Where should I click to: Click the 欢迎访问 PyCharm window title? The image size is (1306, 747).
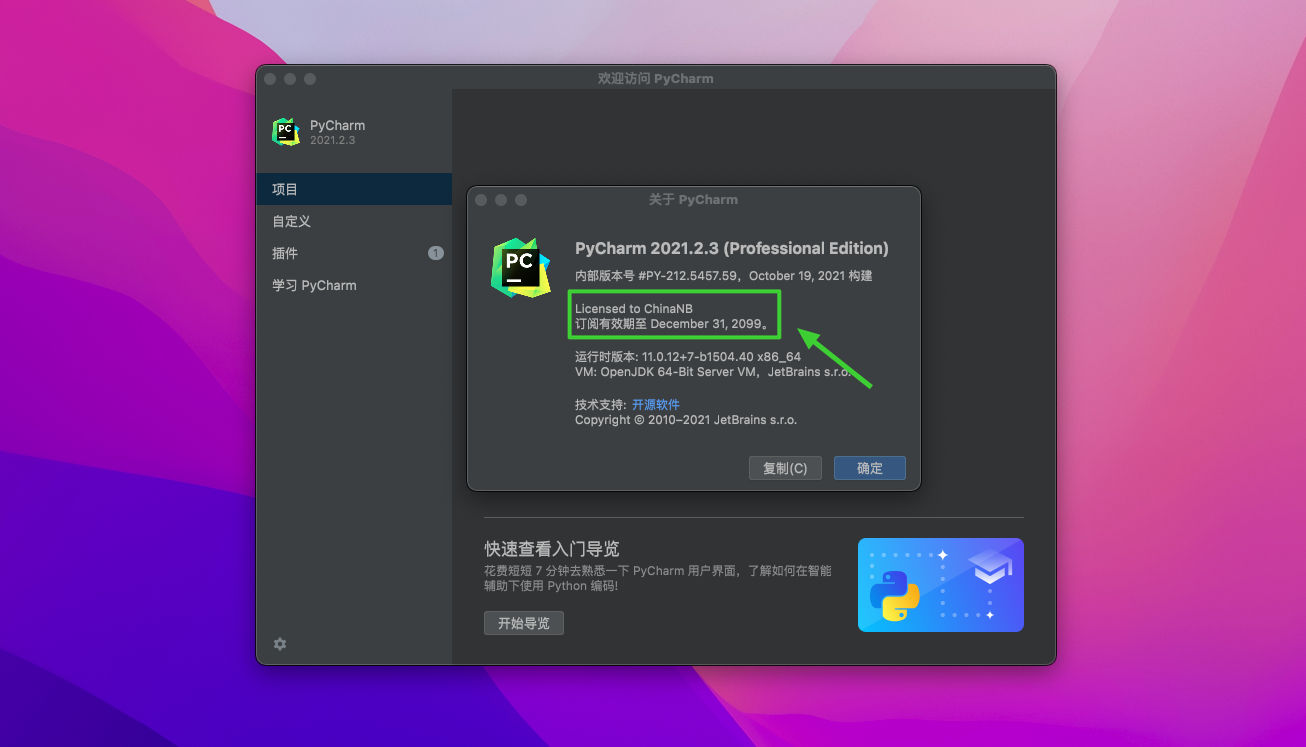[x=655, y=79]
